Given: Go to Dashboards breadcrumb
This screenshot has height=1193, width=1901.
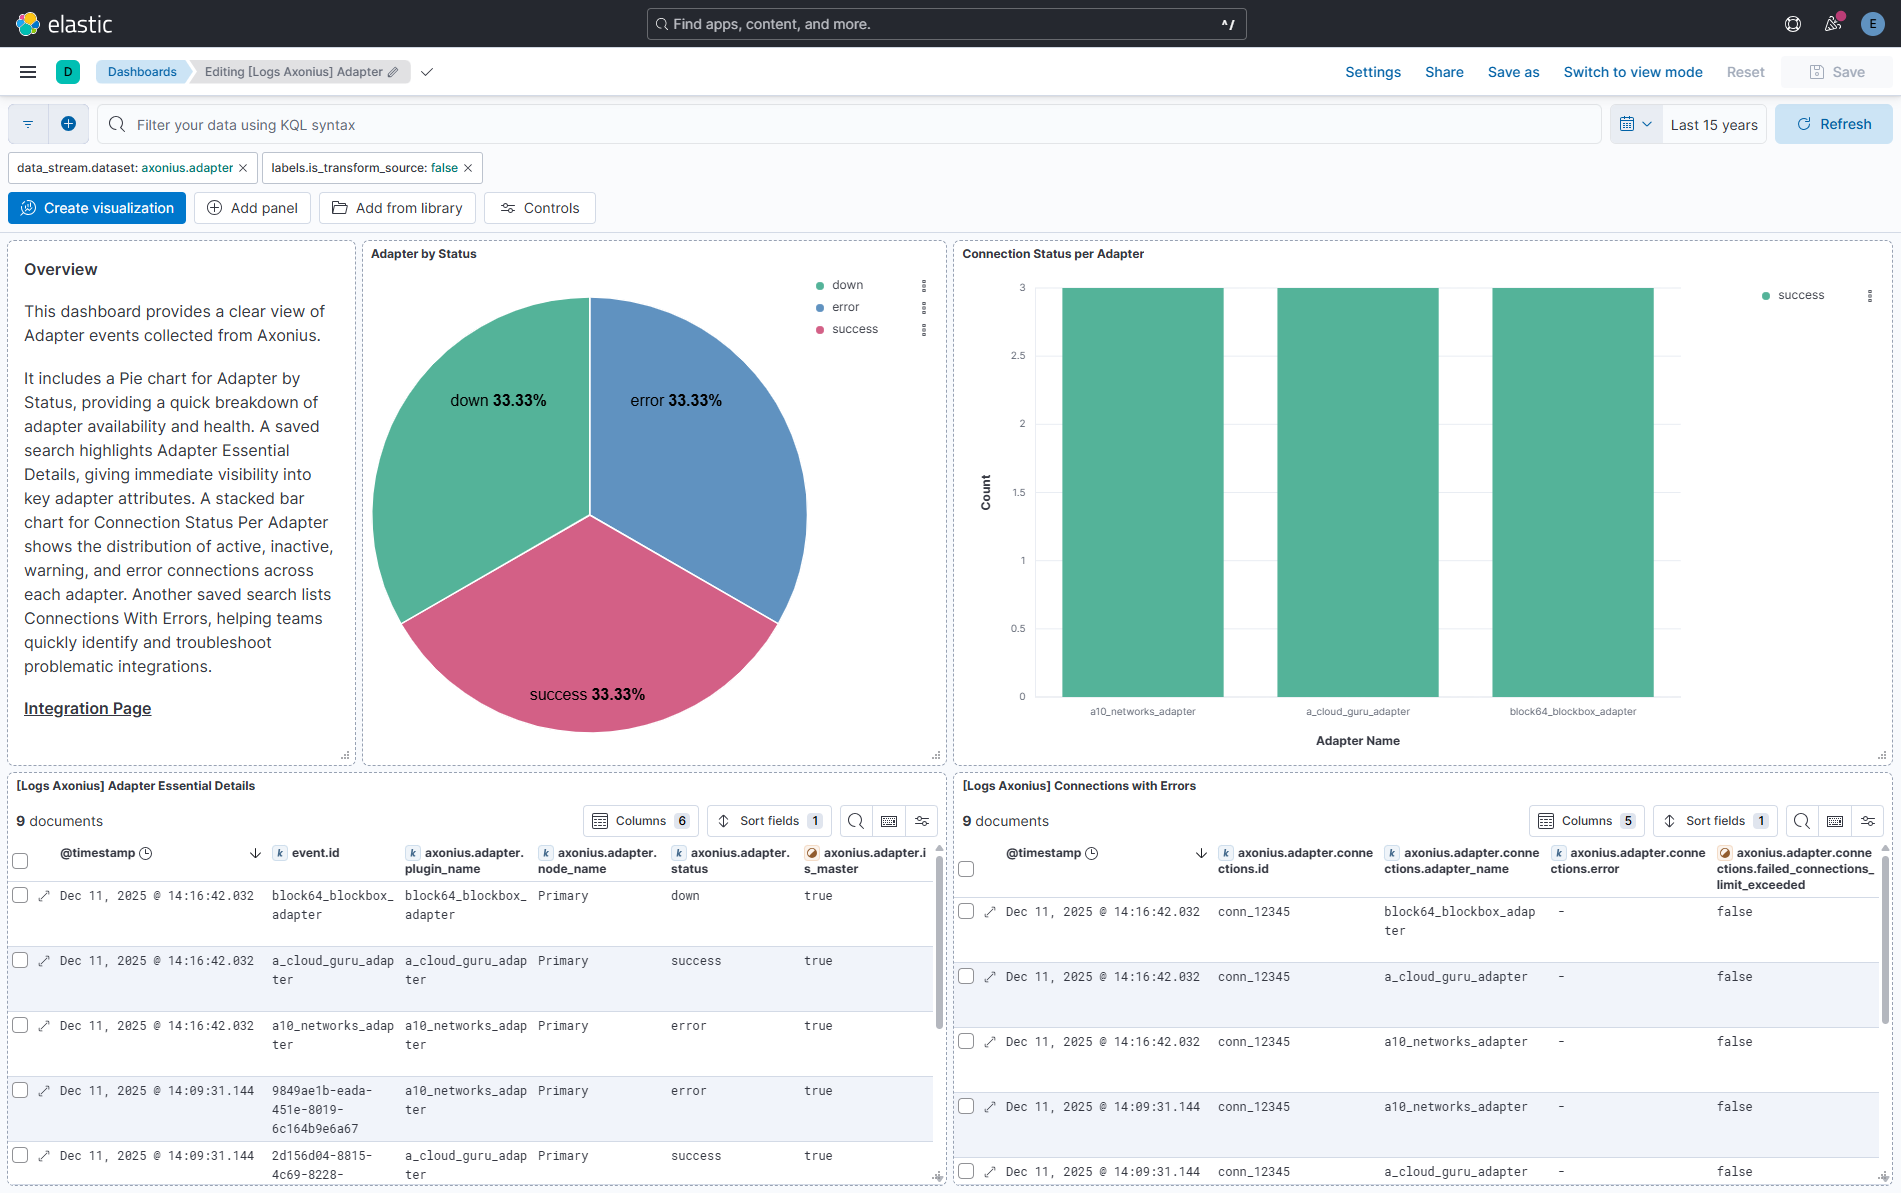Looking at the screenshot, I should point(142,72).
